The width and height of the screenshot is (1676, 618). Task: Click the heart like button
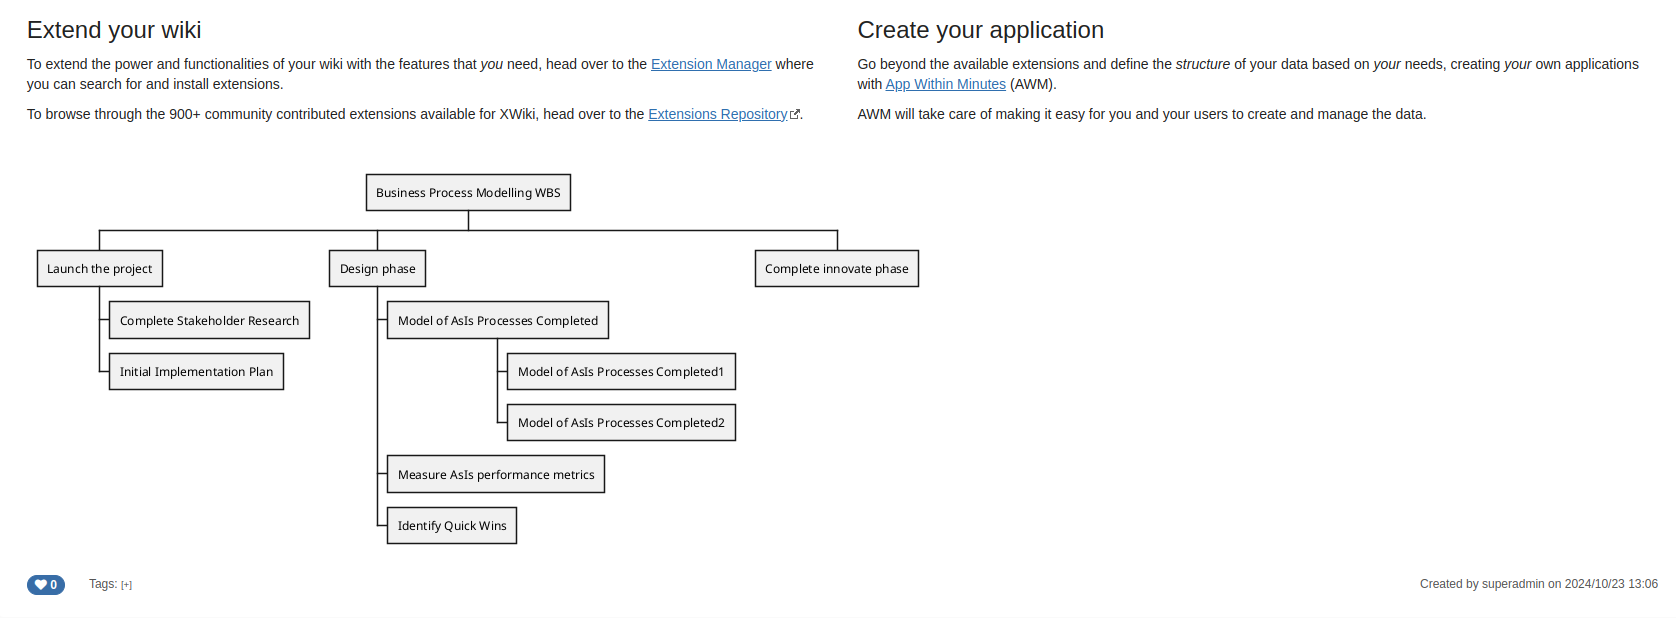pos(46,585)
